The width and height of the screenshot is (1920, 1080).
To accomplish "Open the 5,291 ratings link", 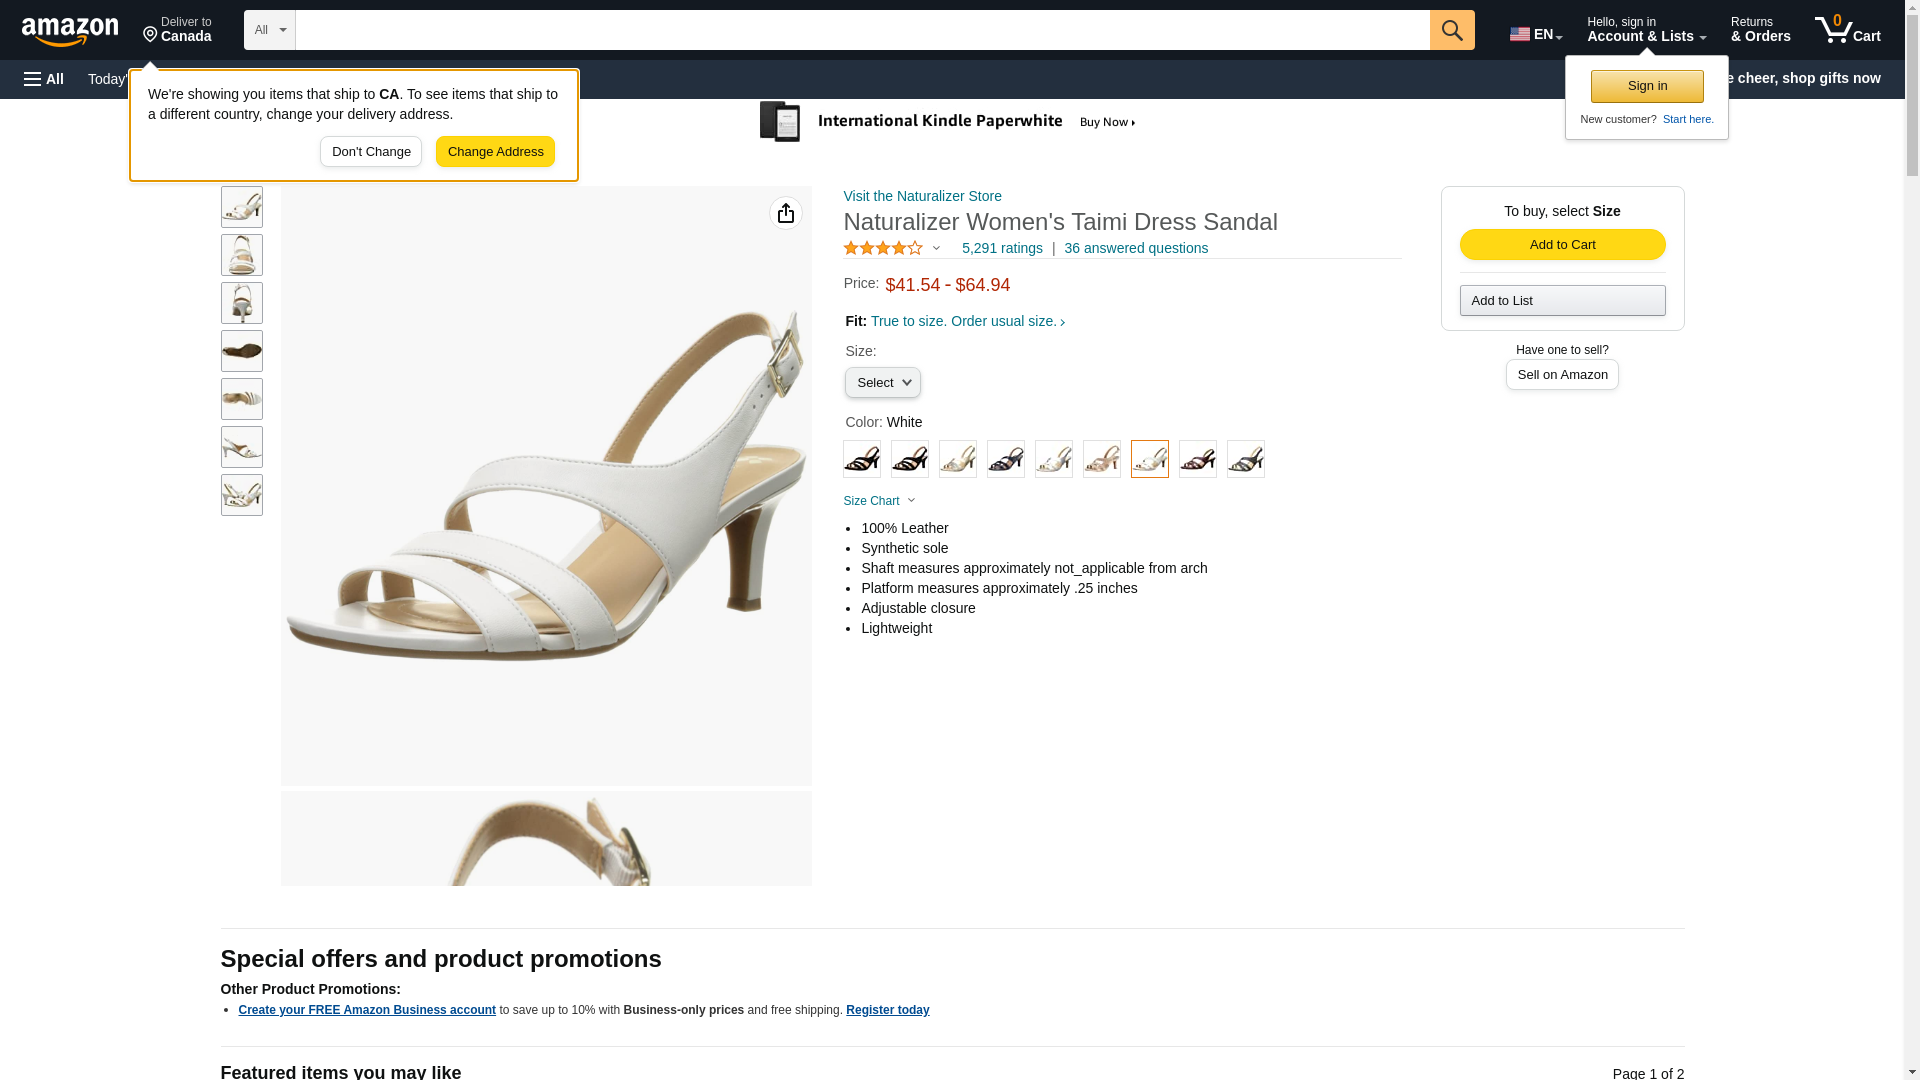I will [x=1002, y=248].
